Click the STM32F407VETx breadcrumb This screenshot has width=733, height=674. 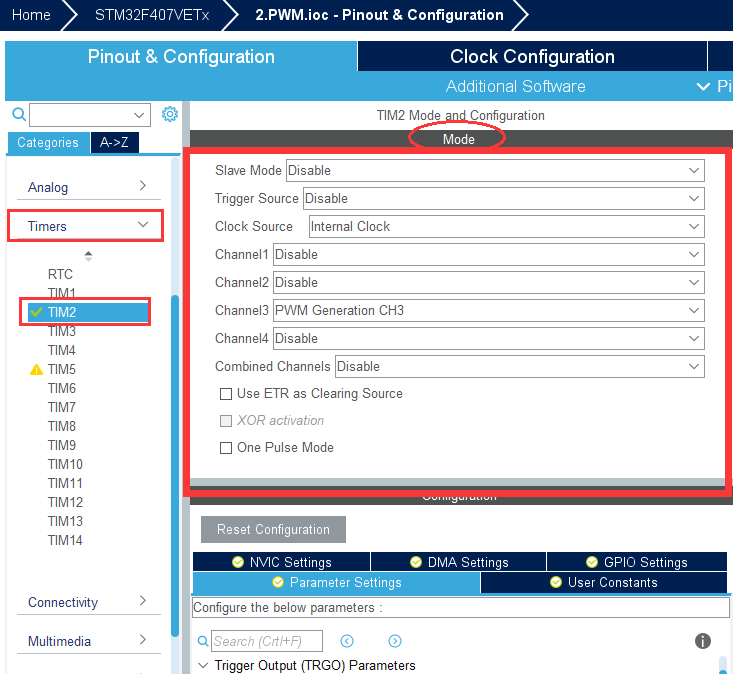[x=152, y=15]
